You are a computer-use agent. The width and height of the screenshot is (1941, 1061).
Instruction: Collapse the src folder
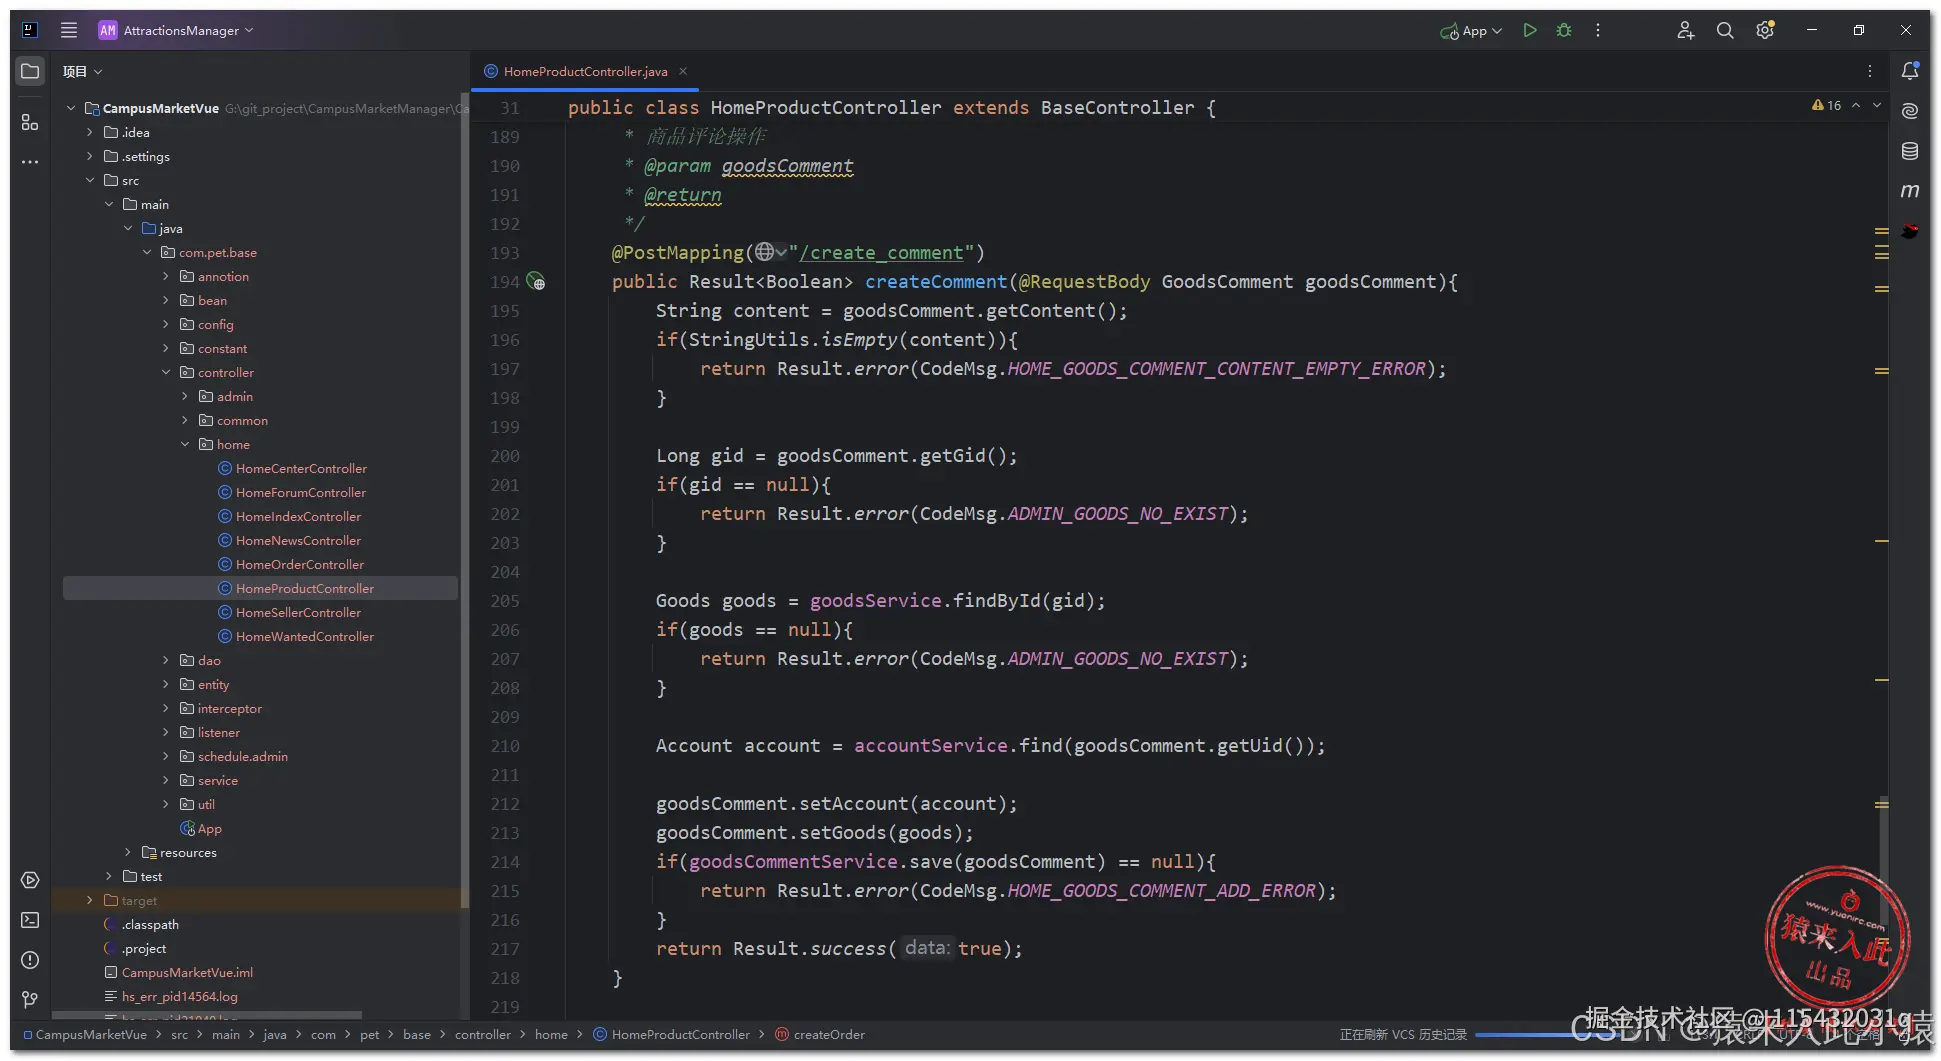(x=90, y=180)
